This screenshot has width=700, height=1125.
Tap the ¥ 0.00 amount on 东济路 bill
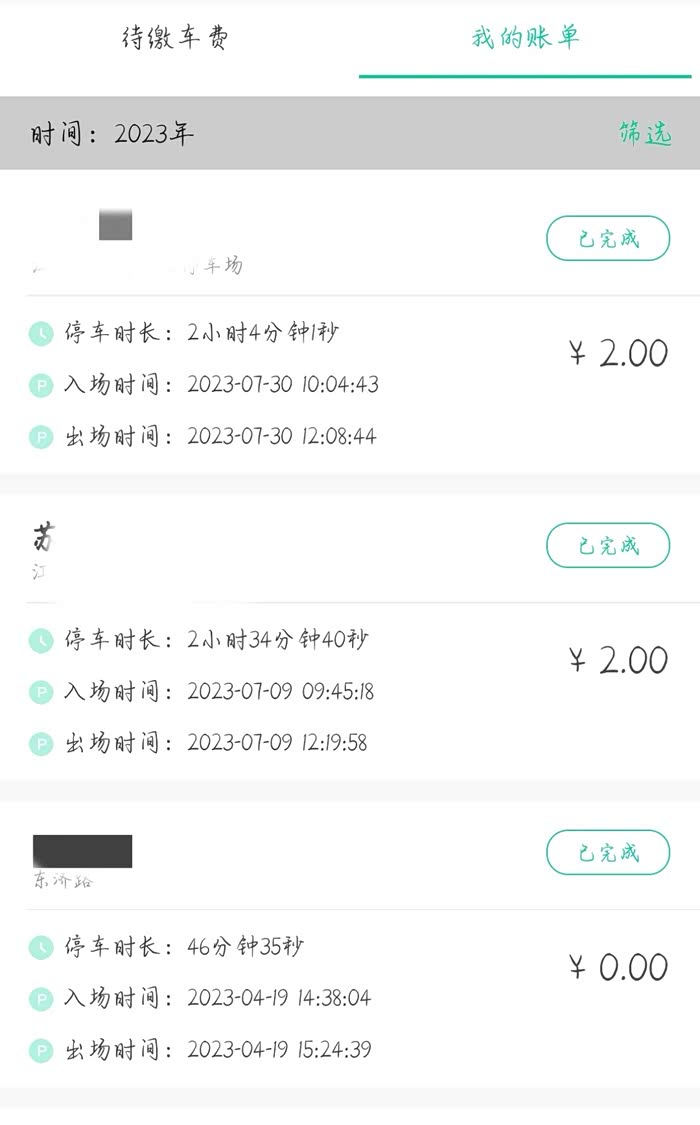619,968
